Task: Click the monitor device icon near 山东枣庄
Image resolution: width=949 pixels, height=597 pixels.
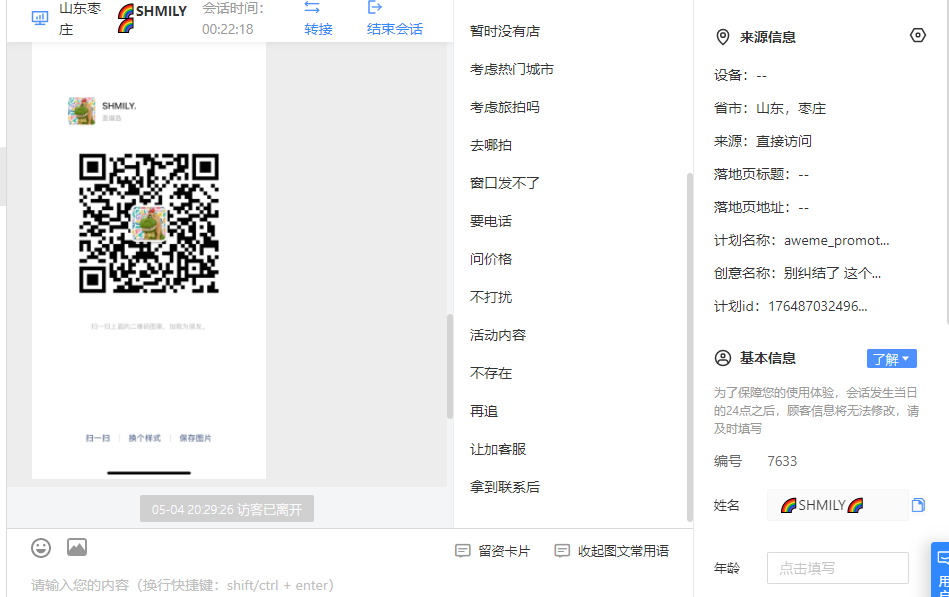Action: pyautogui.click(x=40, y=18)
